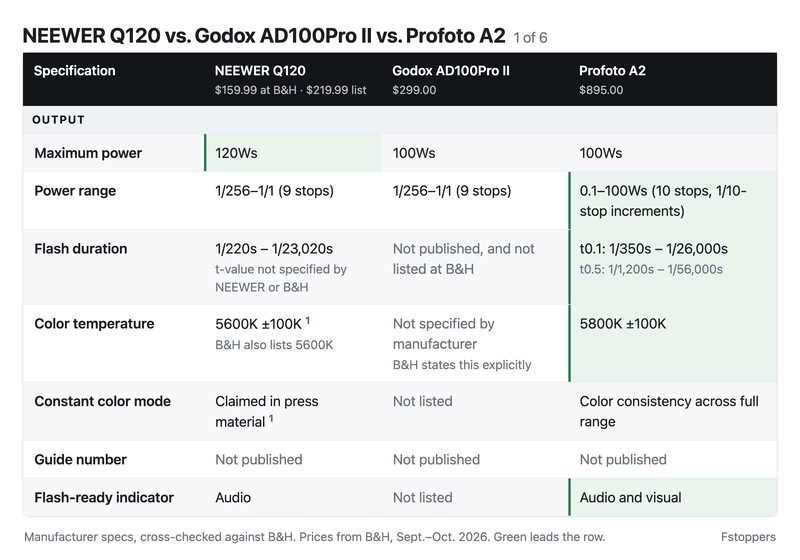Select the 'Color temperature' row label
The image size is (800, 560).
click(x=94, y=324)
